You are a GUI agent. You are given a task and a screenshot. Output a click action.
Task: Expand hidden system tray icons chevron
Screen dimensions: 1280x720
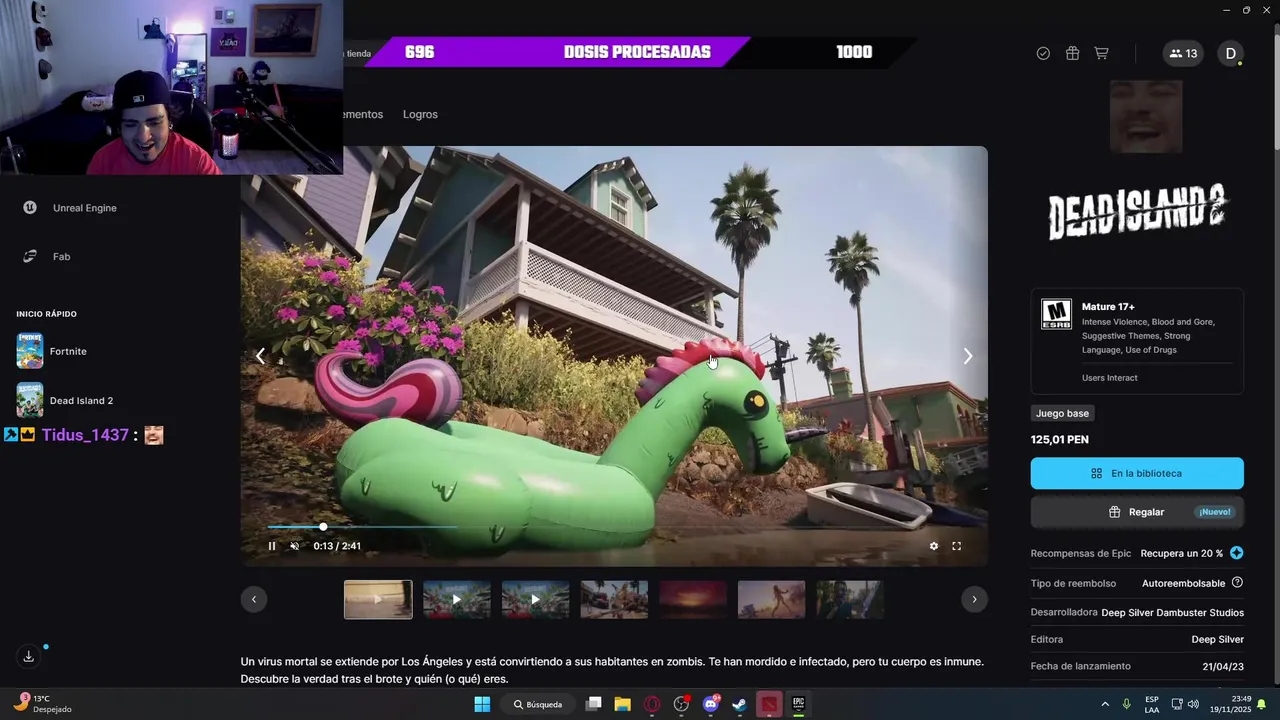click(1105, 704)
